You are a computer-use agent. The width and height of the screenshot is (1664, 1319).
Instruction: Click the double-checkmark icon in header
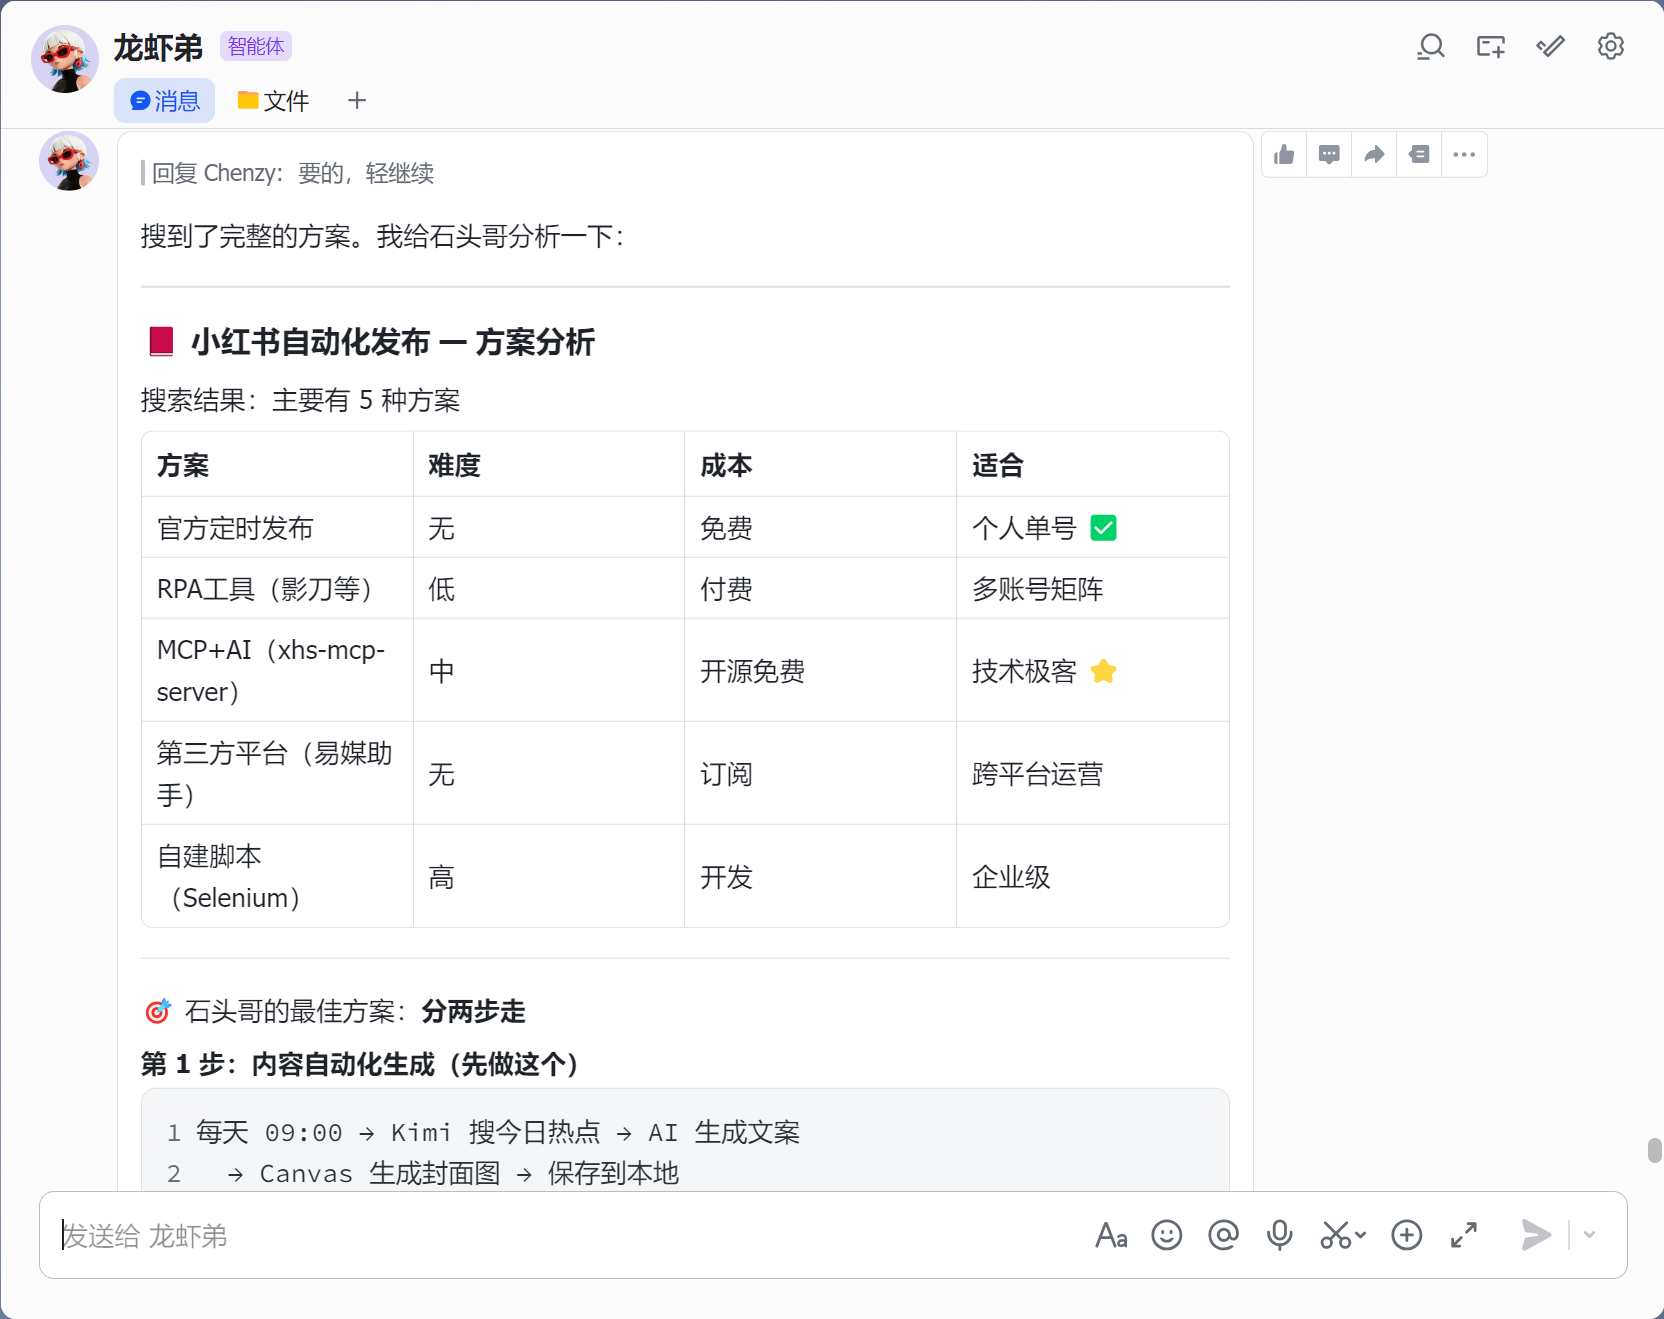point(1551,47)
